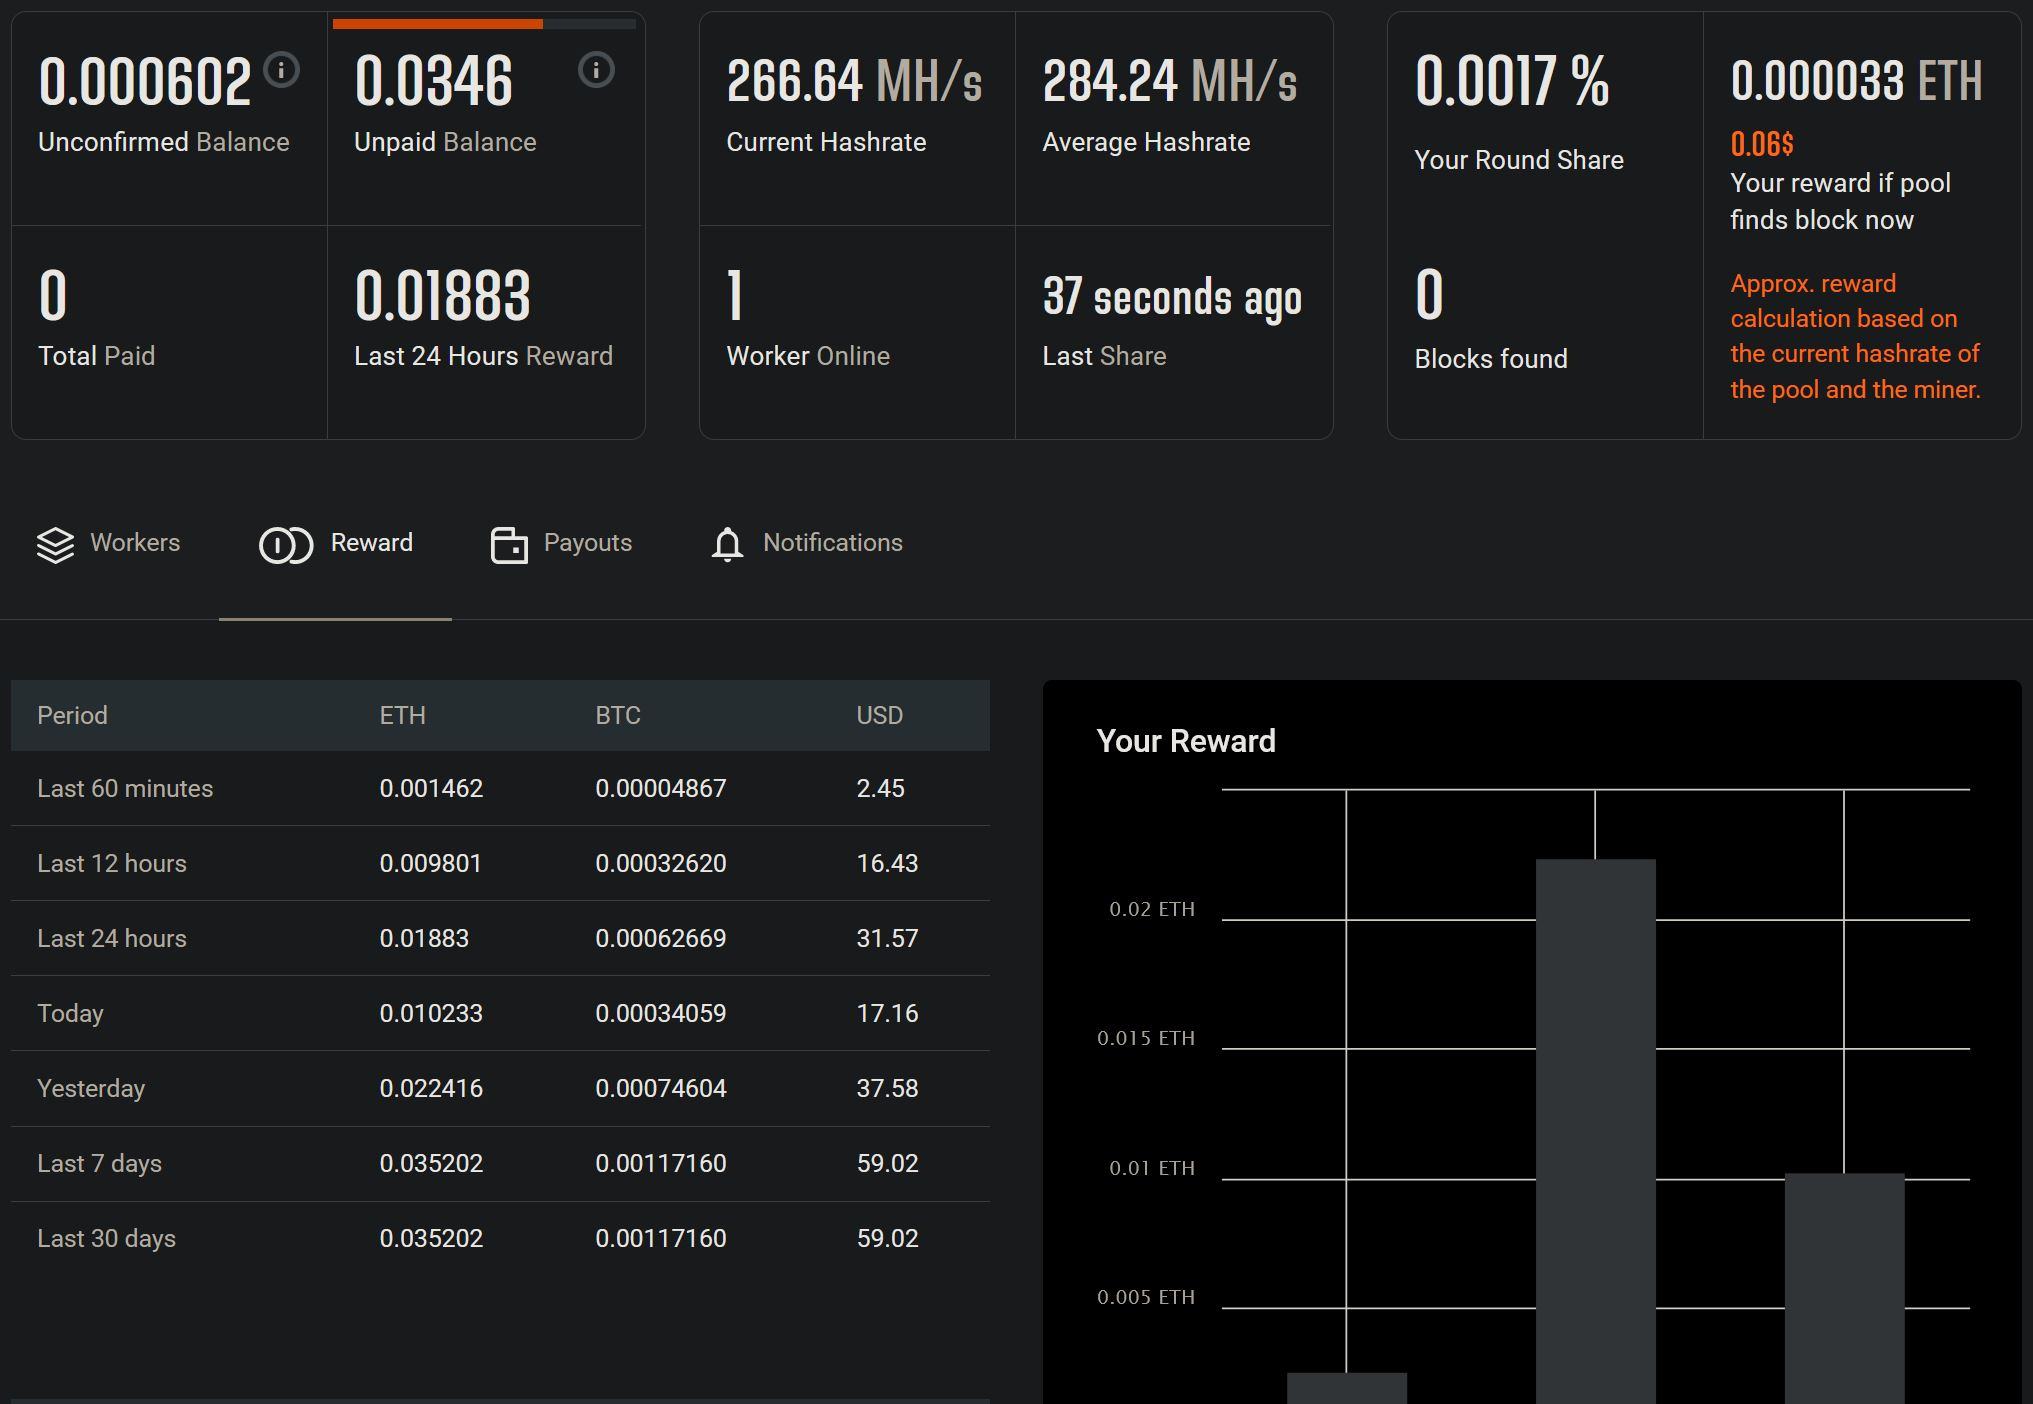Open the Notifications tab label

click(832, 543)
